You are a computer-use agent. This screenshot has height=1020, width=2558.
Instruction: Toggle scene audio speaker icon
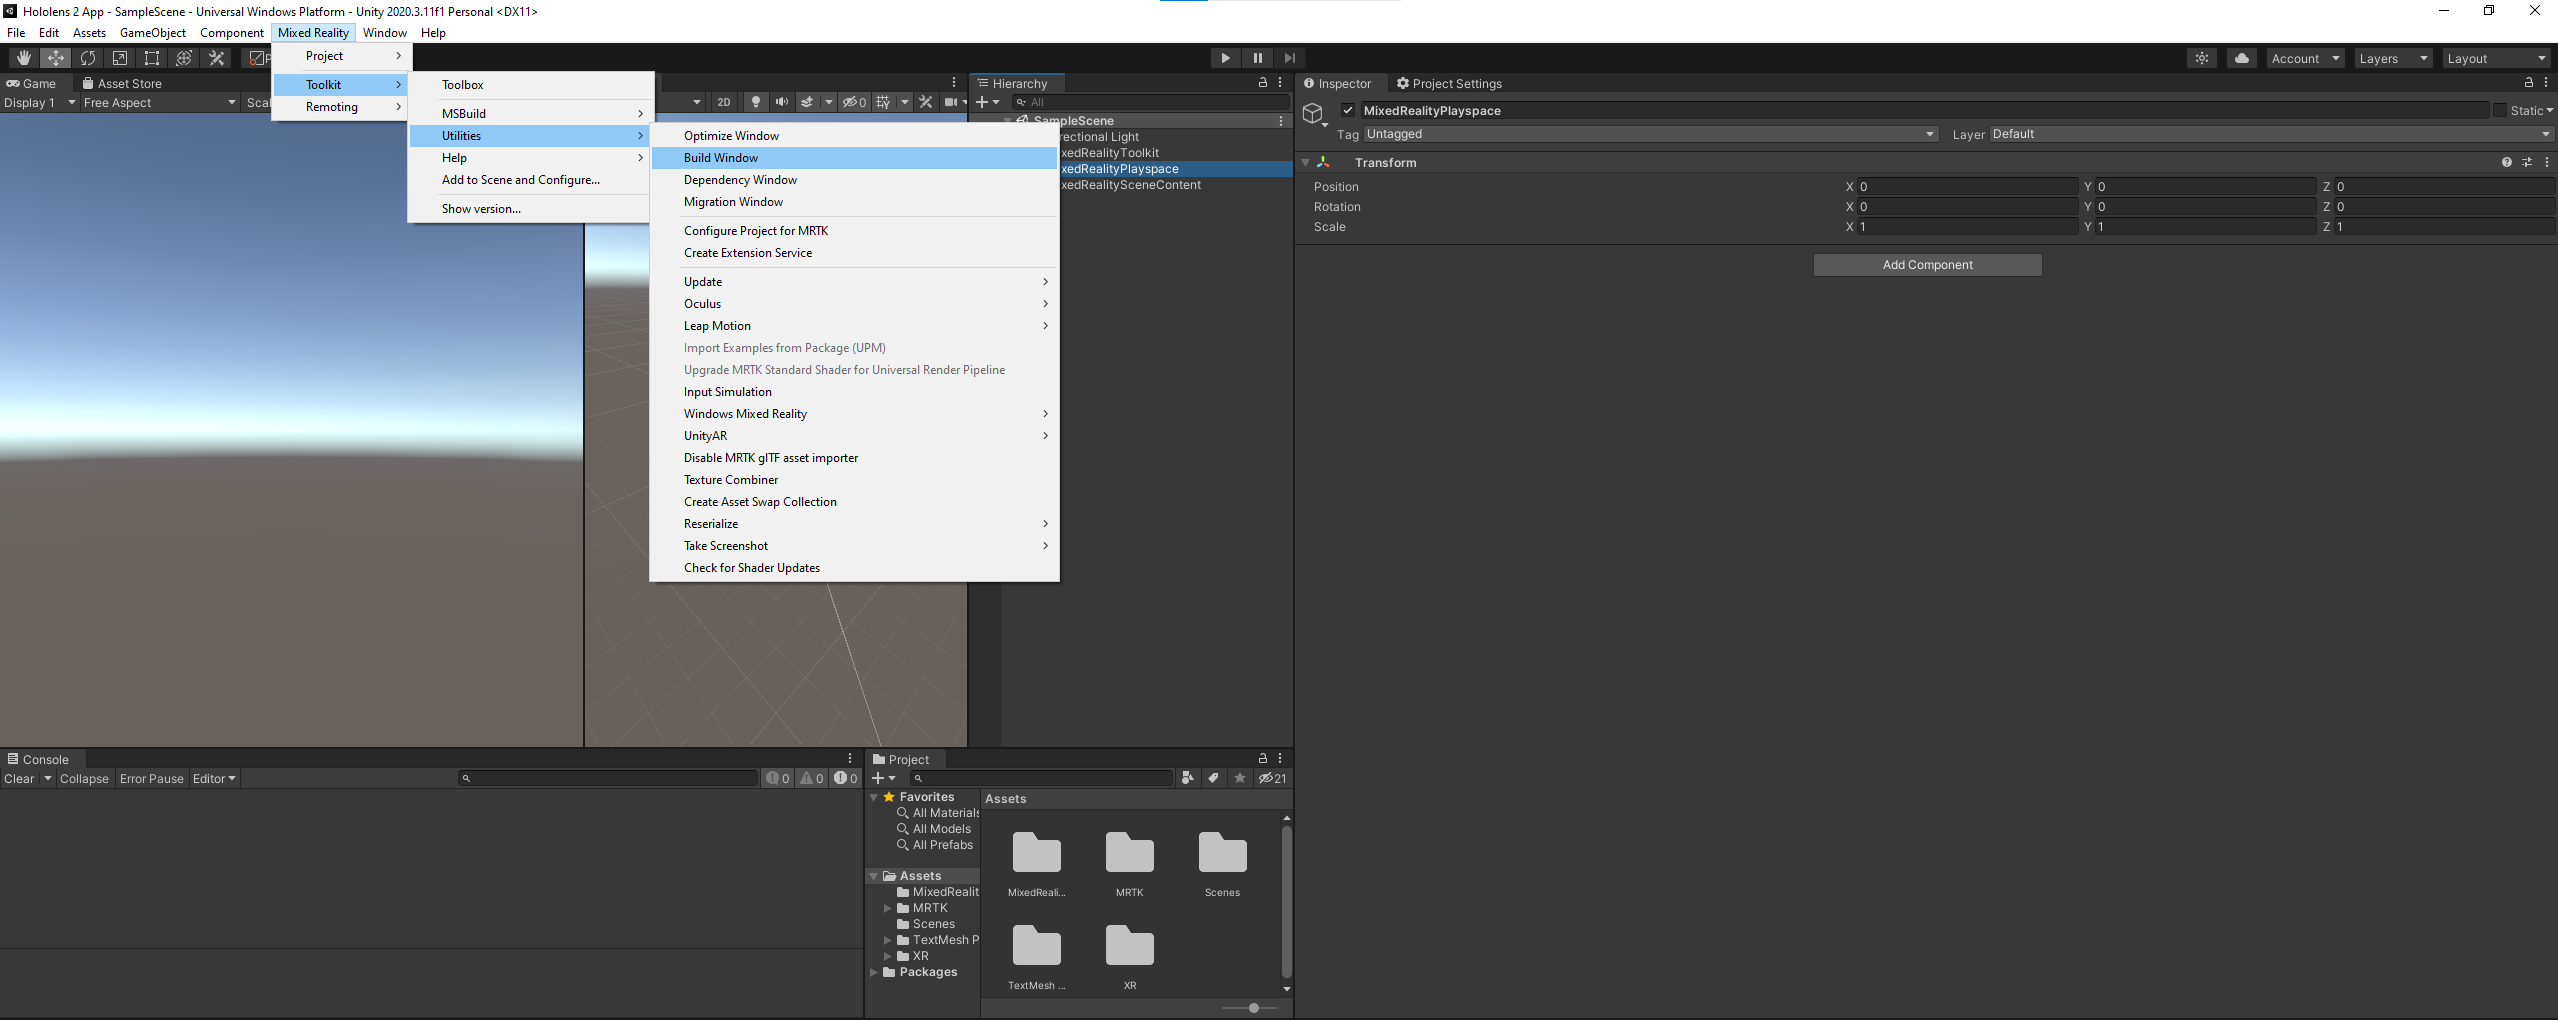tap(781, 102)
